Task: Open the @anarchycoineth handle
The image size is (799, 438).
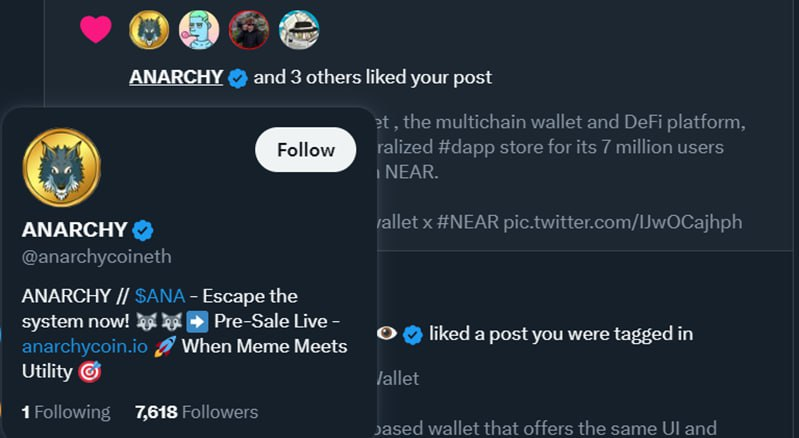Action: tap(96, 257)
